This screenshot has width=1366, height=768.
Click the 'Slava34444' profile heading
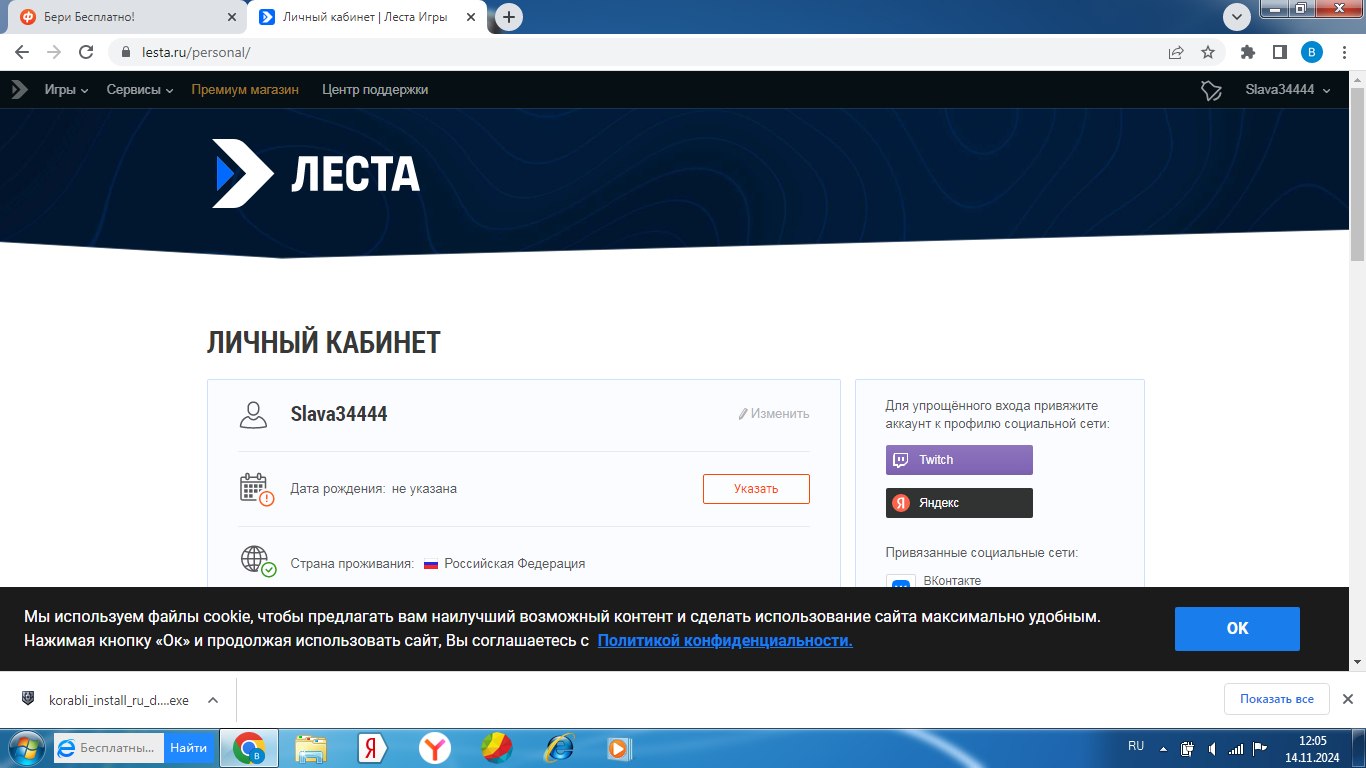339,414
